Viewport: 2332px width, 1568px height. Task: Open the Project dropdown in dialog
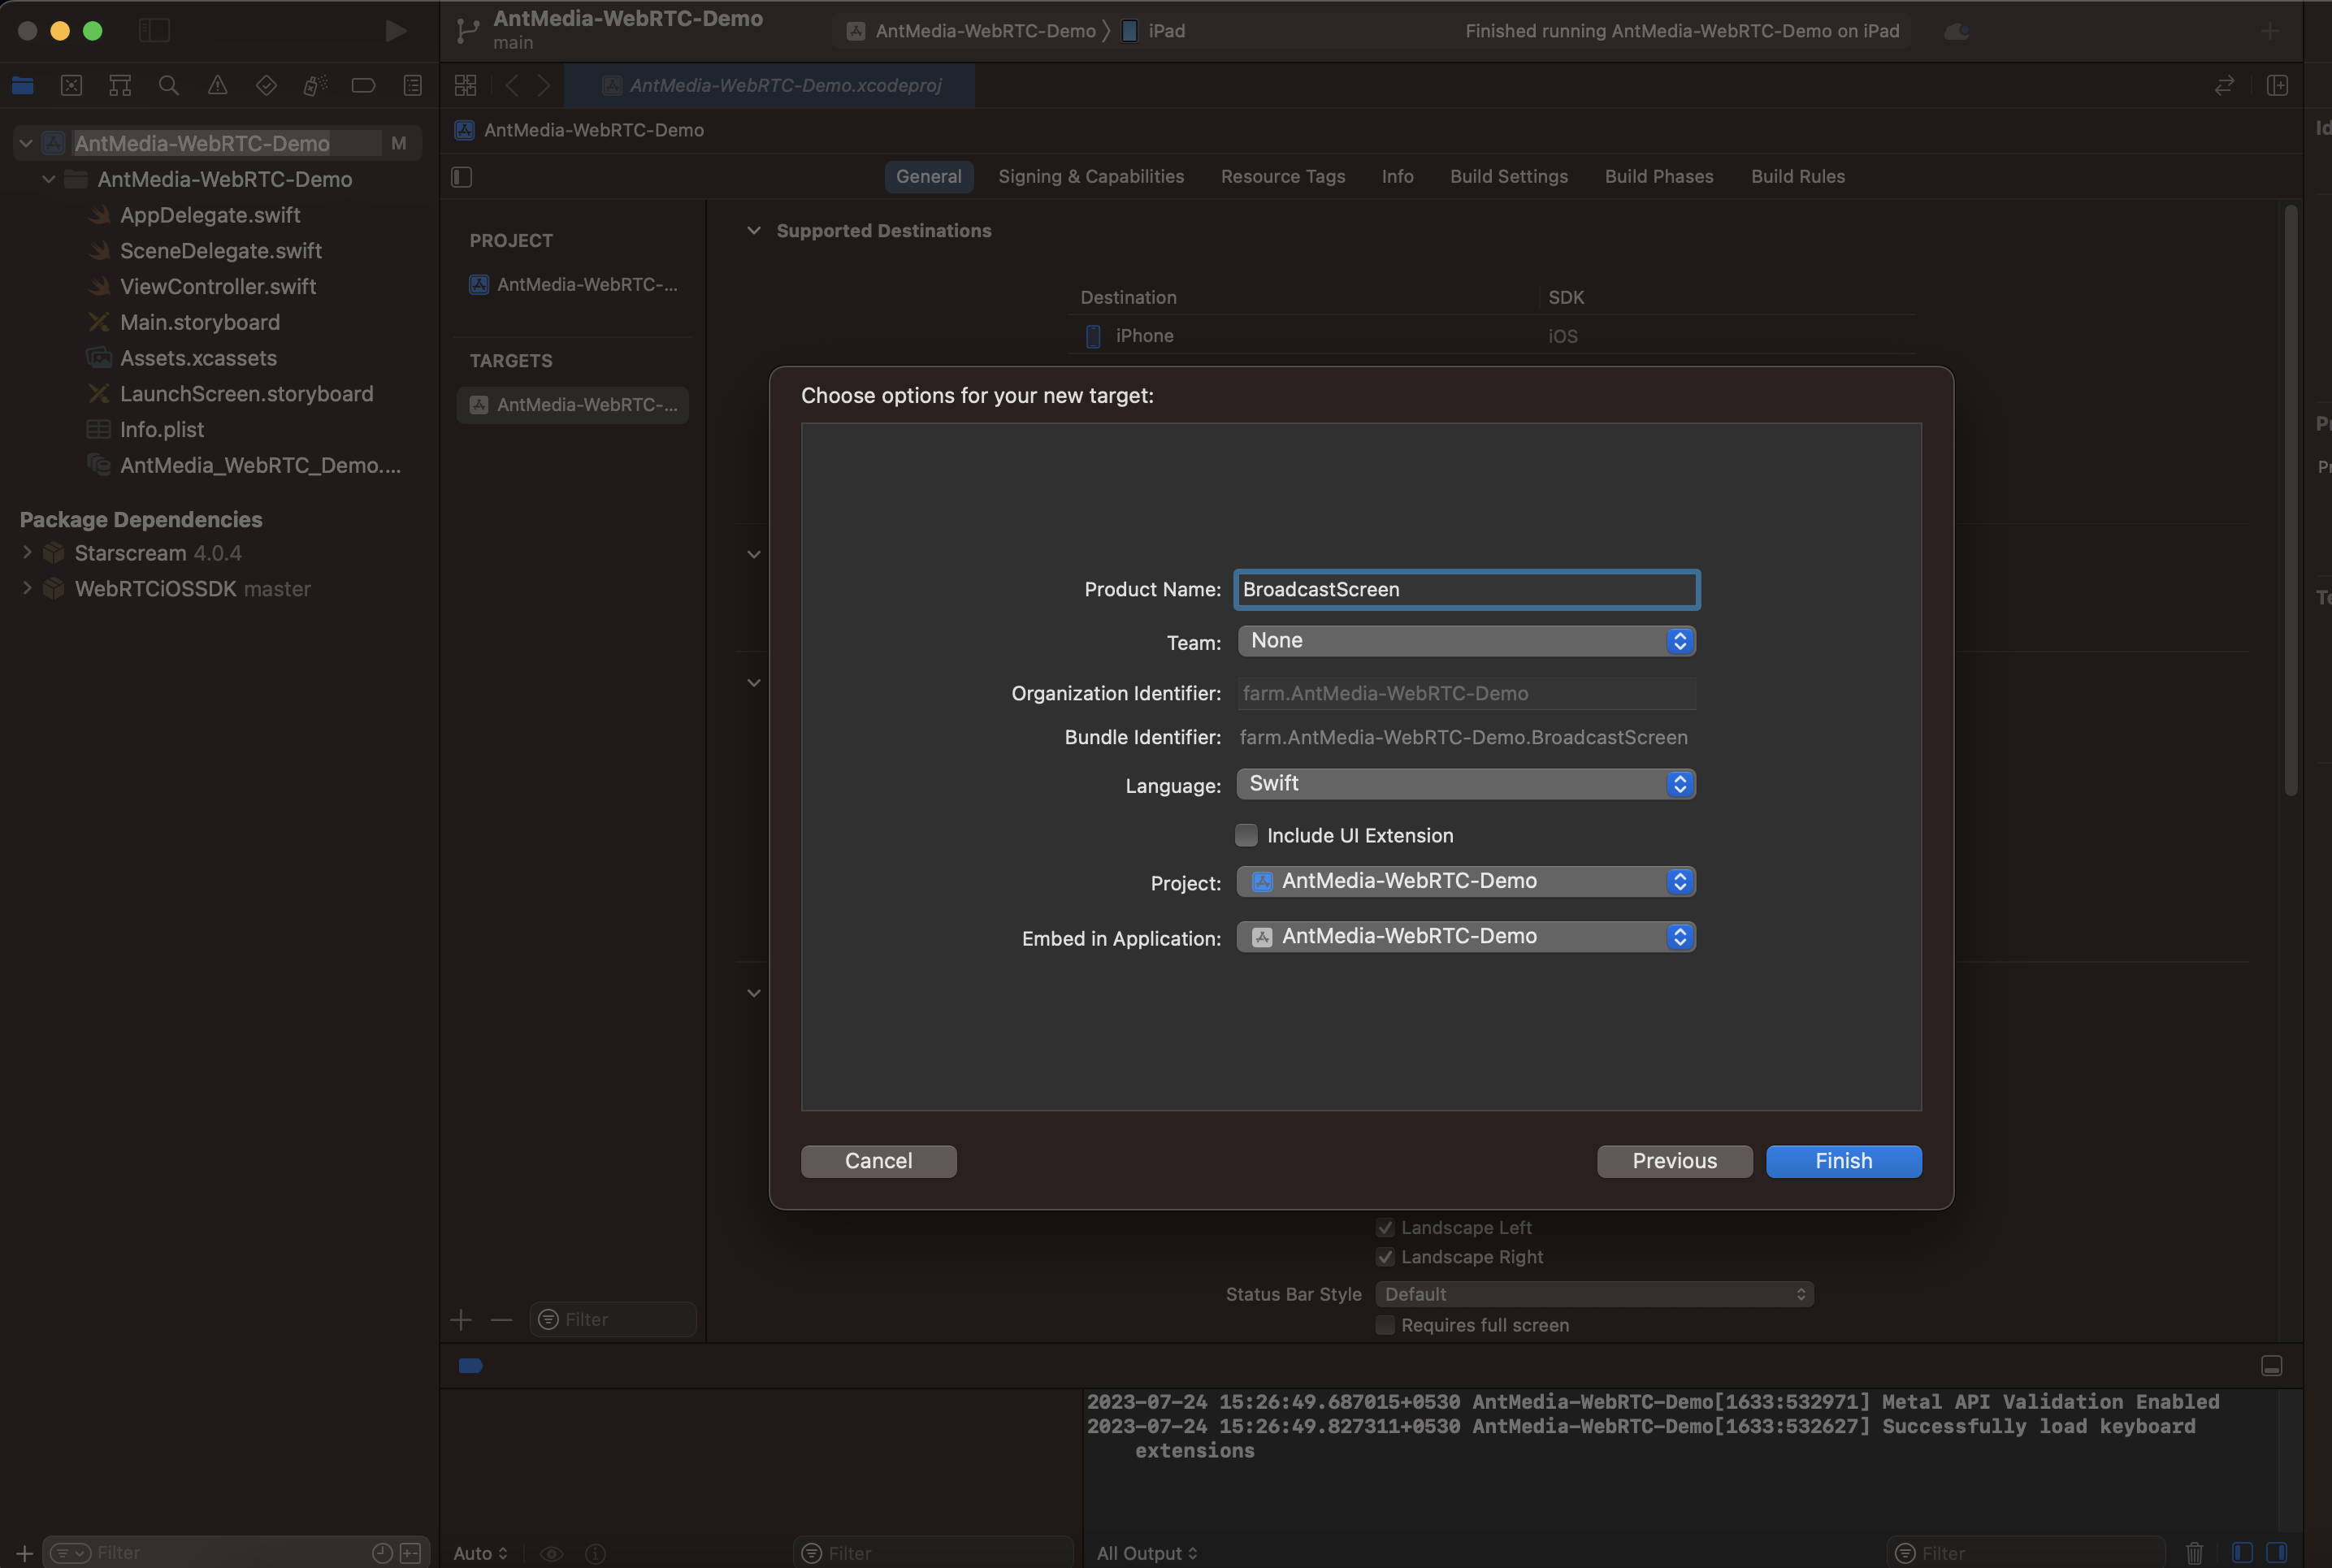(x=1466, y=881)
